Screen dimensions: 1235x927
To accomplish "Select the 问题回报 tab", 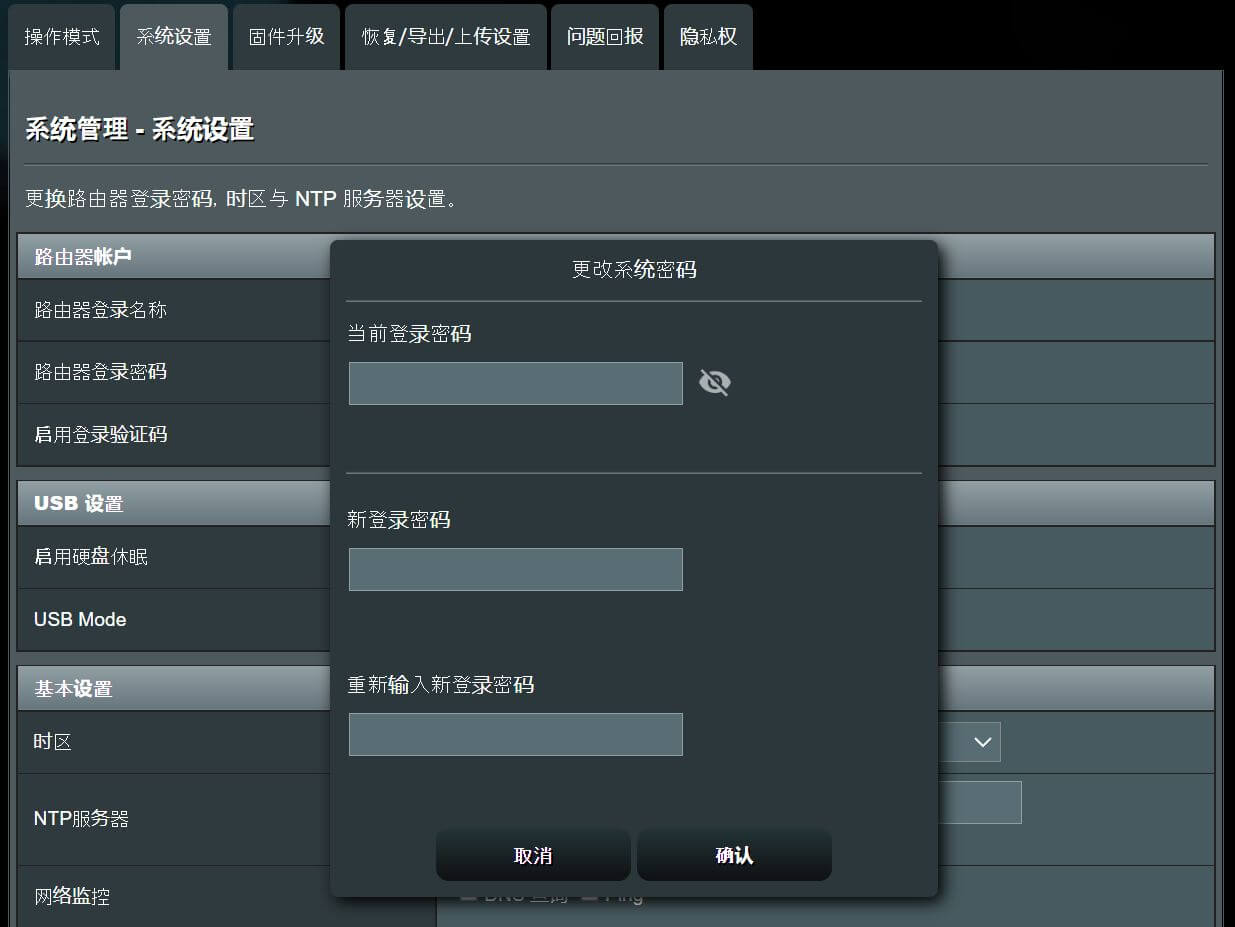I will (x=604, y=36).
